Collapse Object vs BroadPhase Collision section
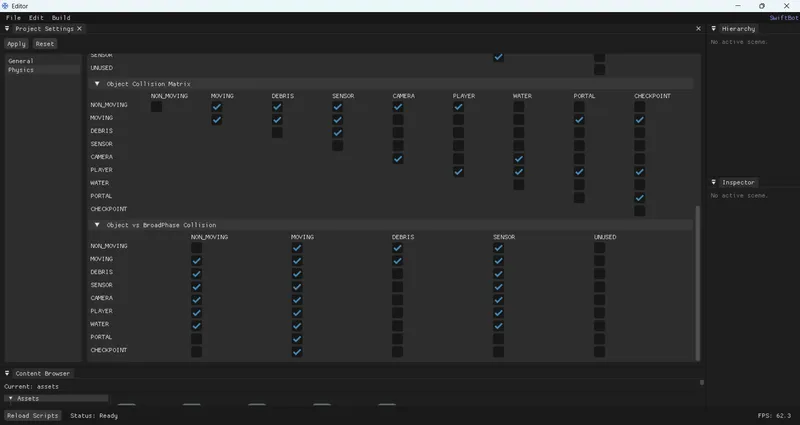The width and height of the screenshot is (800, 425). [x=97, y=224]
